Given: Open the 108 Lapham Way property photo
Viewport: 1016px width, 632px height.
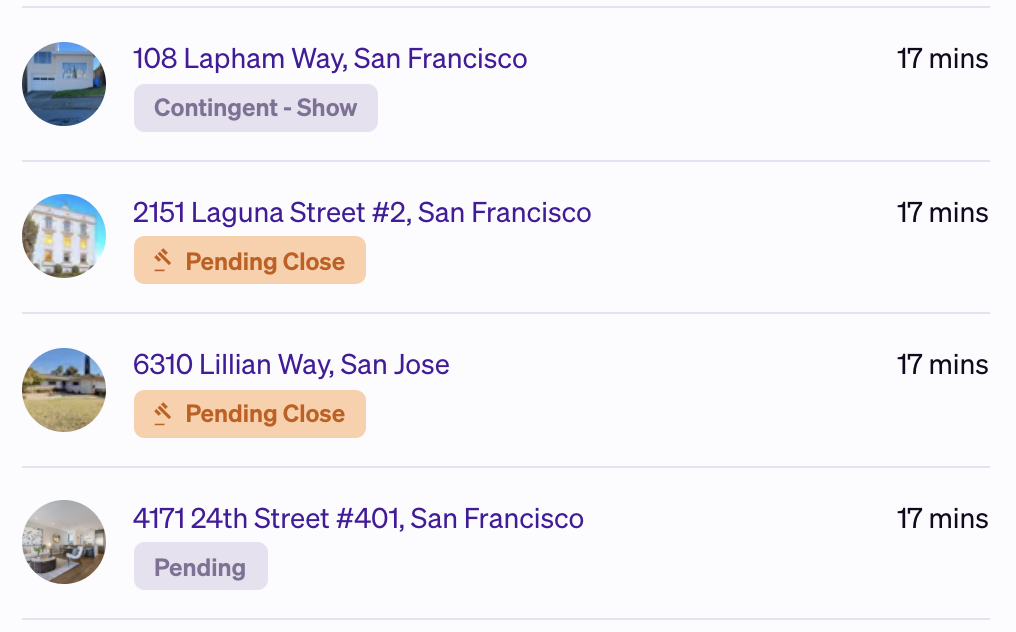Looking at the screenshot, I should [64, 84].
